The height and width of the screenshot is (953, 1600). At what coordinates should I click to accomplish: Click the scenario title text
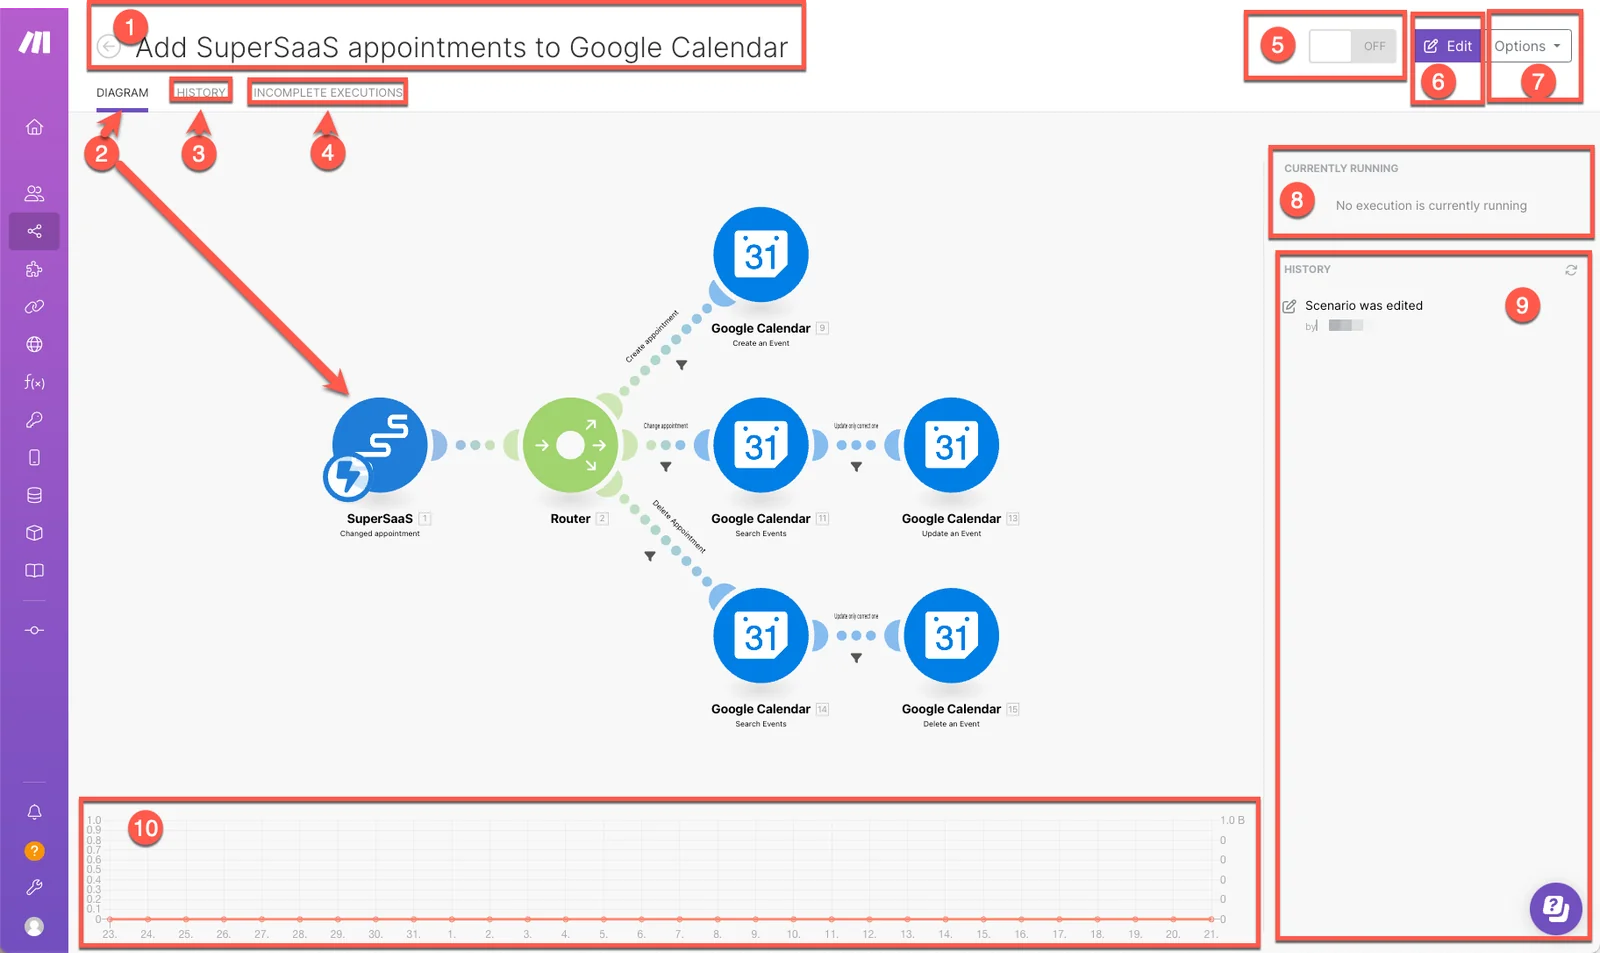[x=462, y=47]
